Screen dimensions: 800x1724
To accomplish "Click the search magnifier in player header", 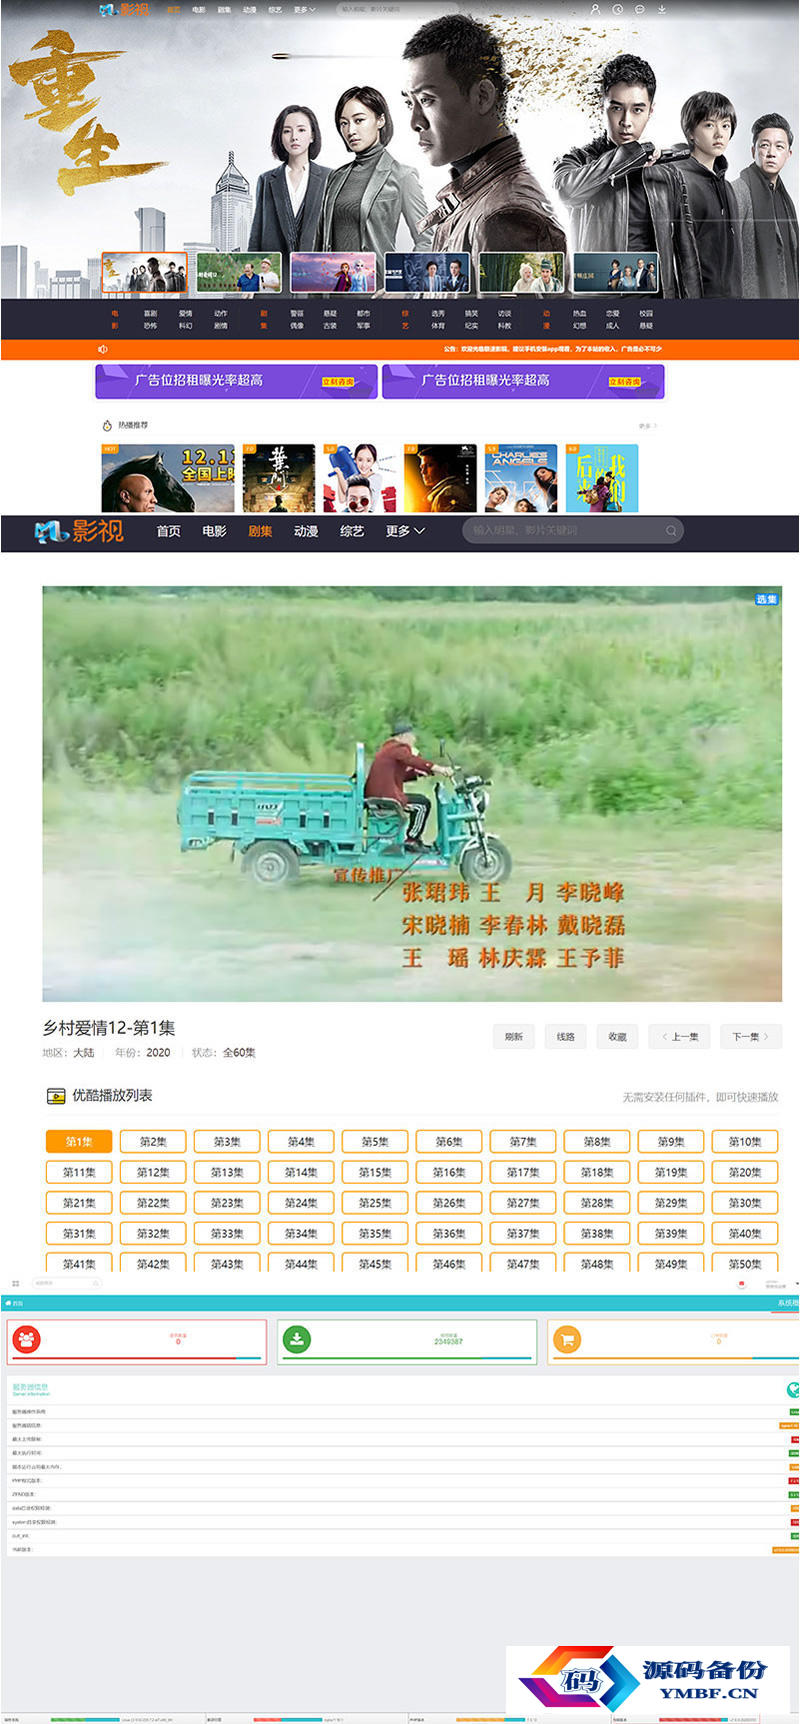I will 671,531.
